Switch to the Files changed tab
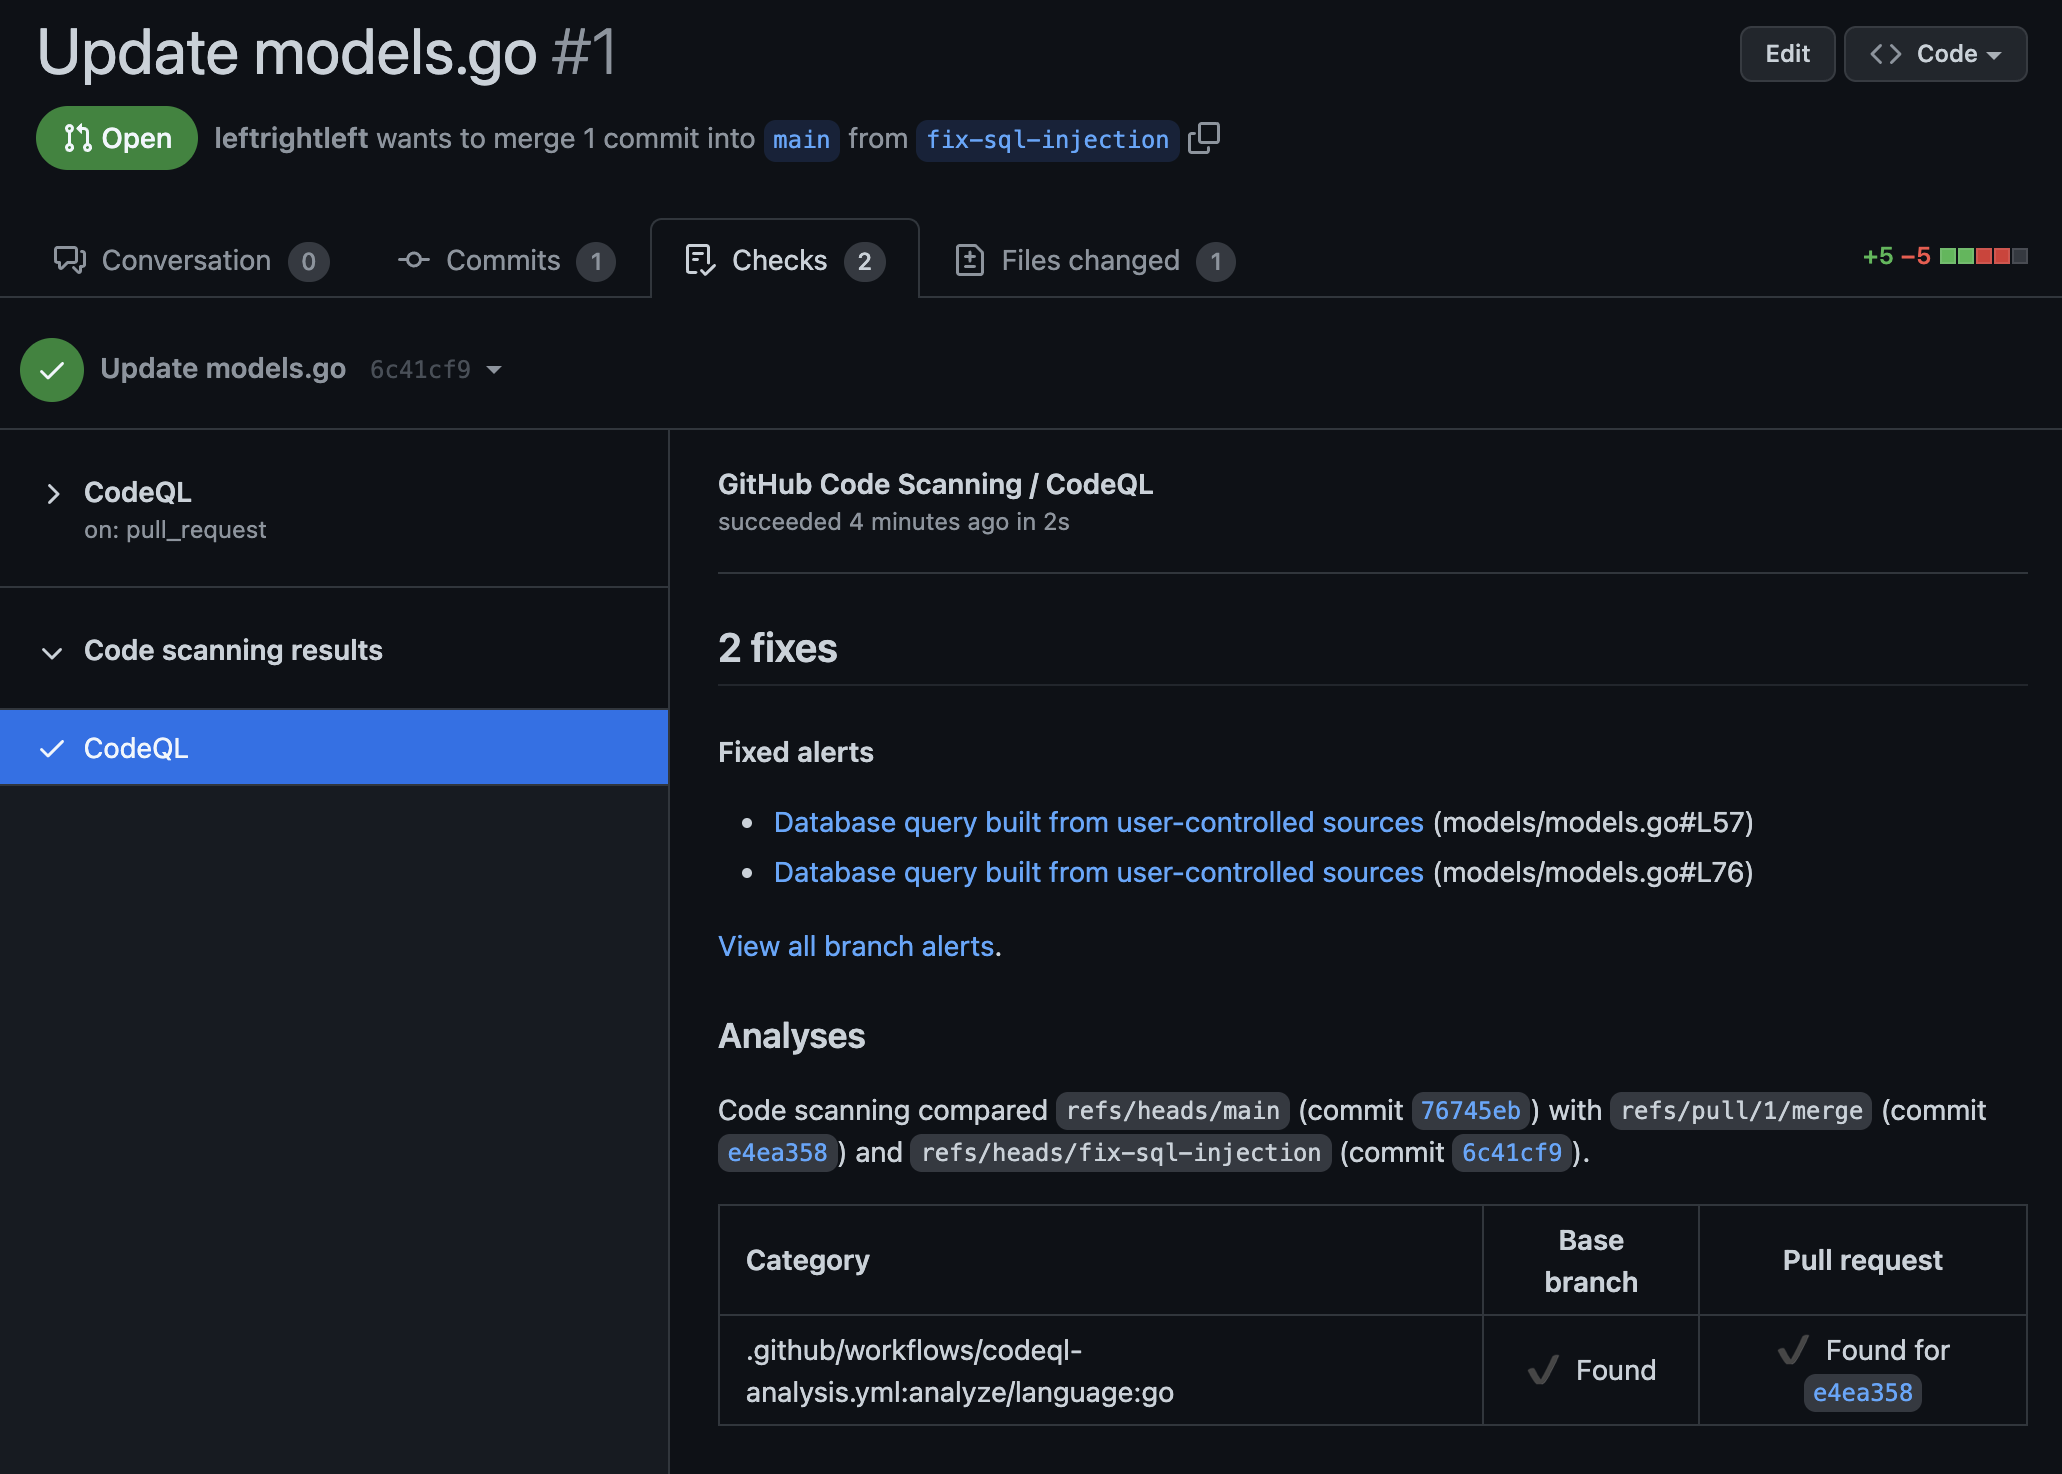Screen dimensions: 2062x1474 (x=1090, y=260)
